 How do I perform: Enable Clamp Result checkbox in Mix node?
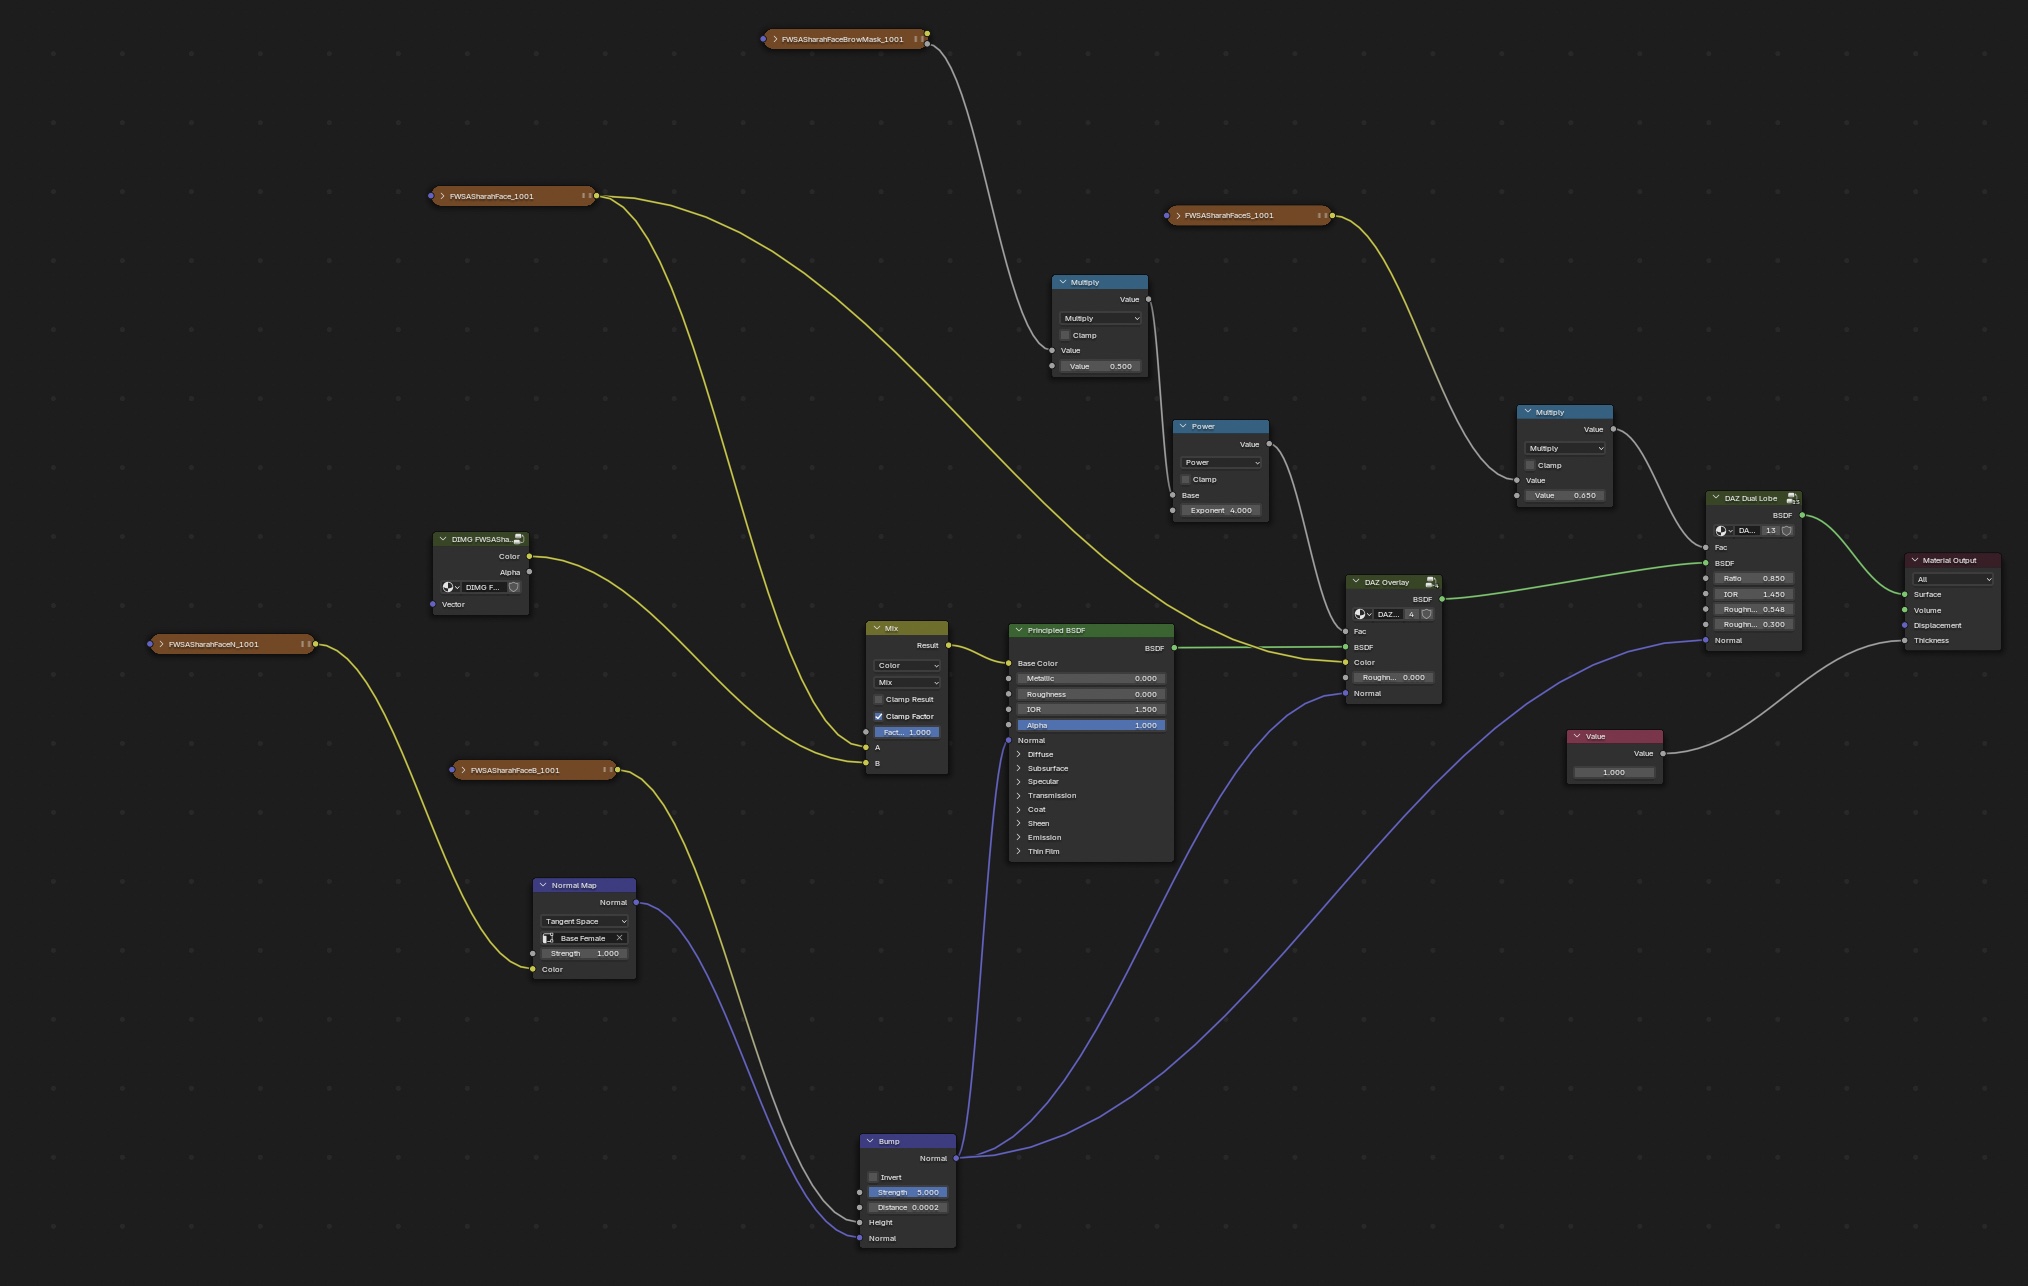tap(879, 699)
